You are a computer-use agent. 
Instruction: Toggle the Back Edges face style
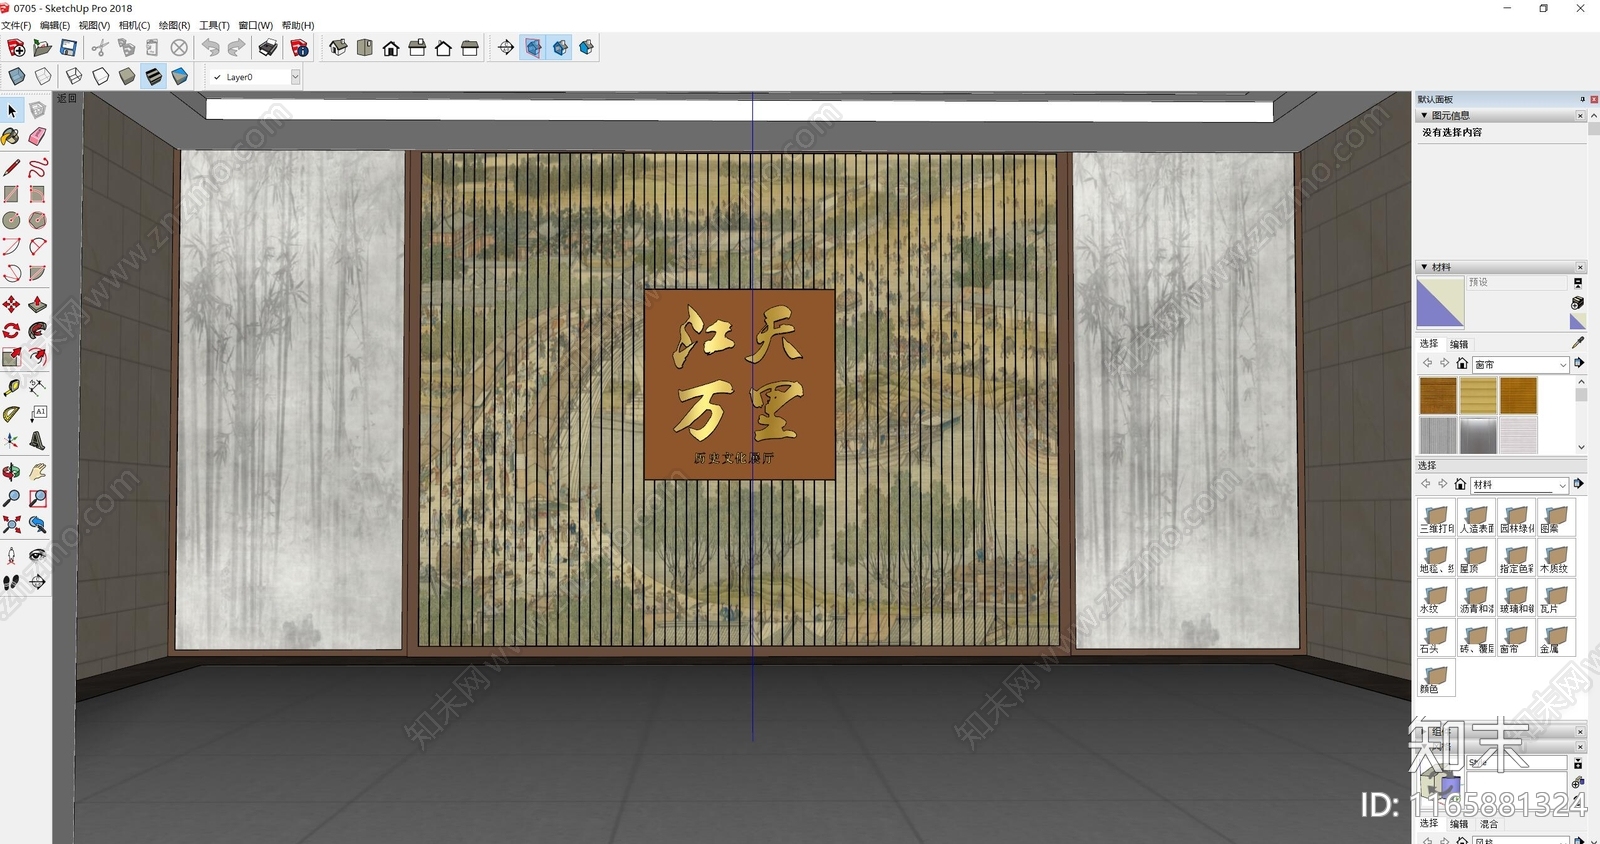click(43, 76)
